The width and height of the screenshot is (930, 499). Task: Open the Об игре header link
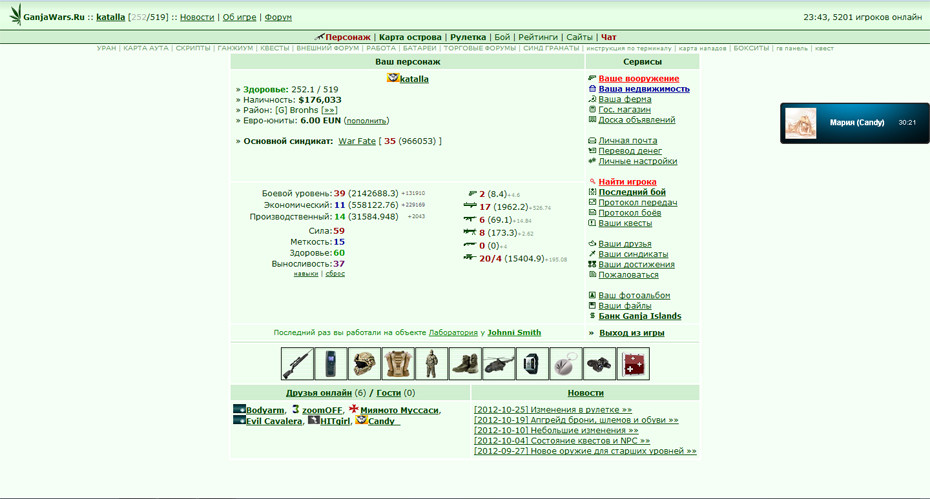click(240, 17)
